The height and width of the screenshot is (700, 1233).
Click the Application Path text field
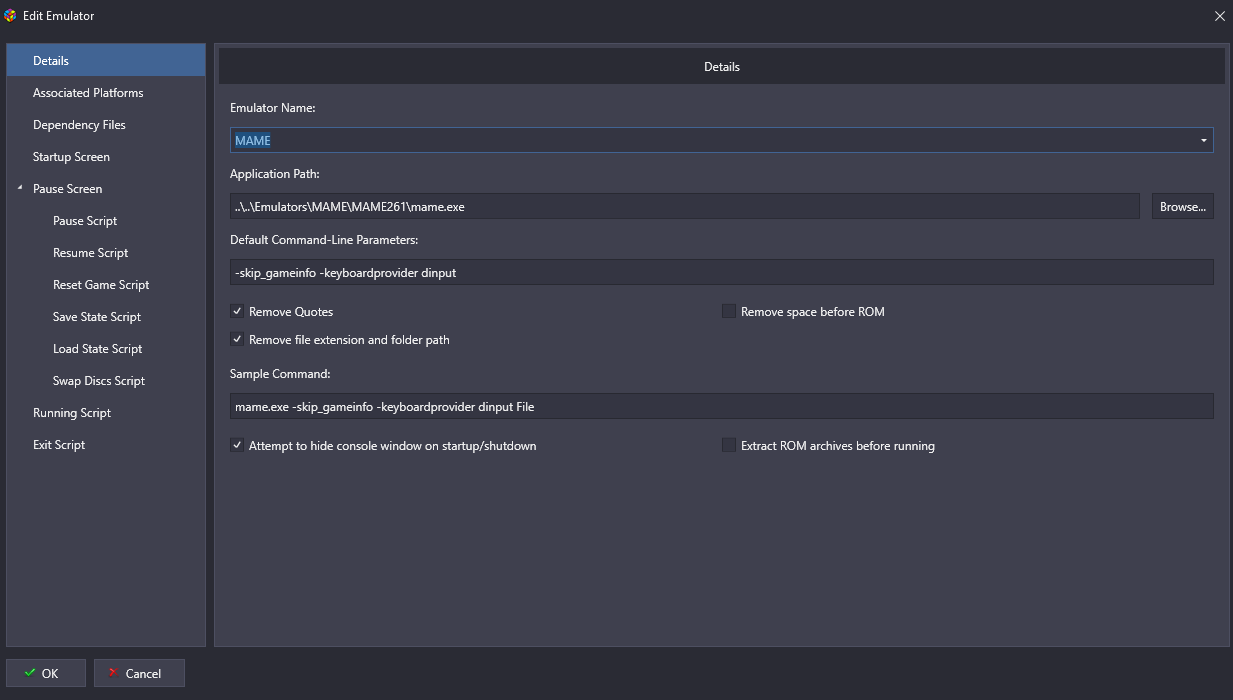pyautogui.click(x=684, y=207)
